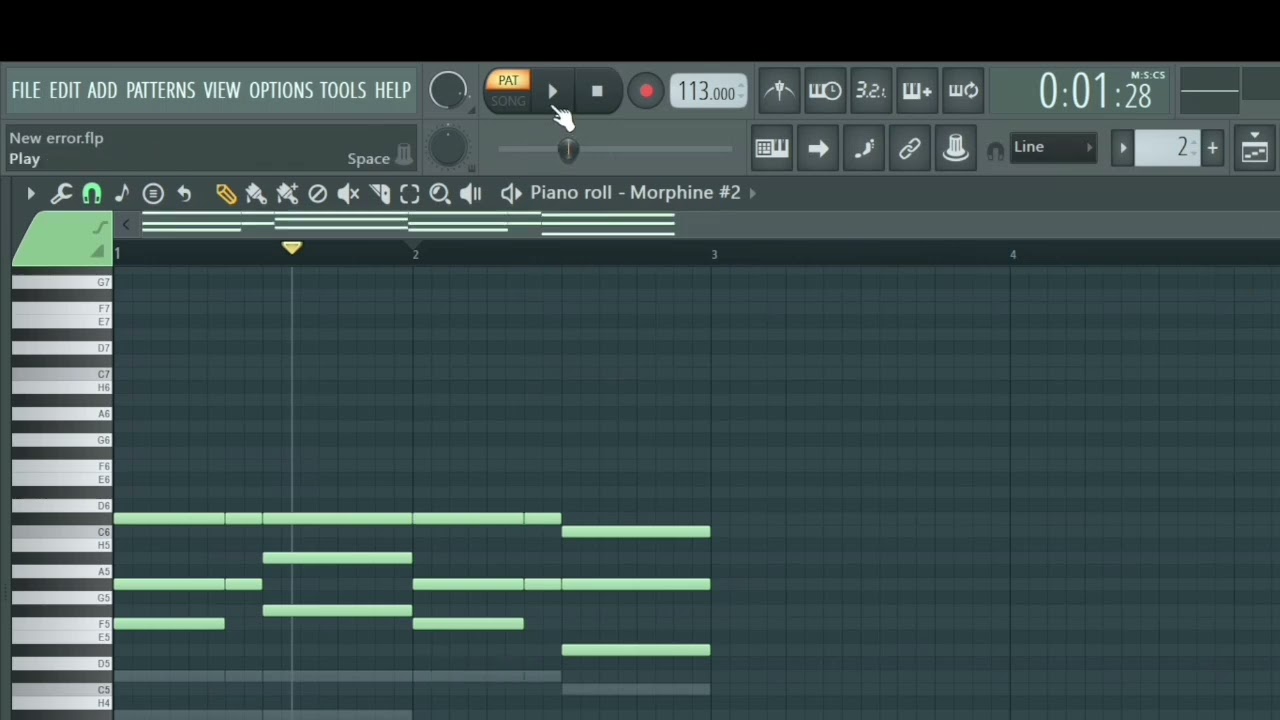
Task: Select the Playback scrub speaker tool
Action: click(x=471, y=193)
